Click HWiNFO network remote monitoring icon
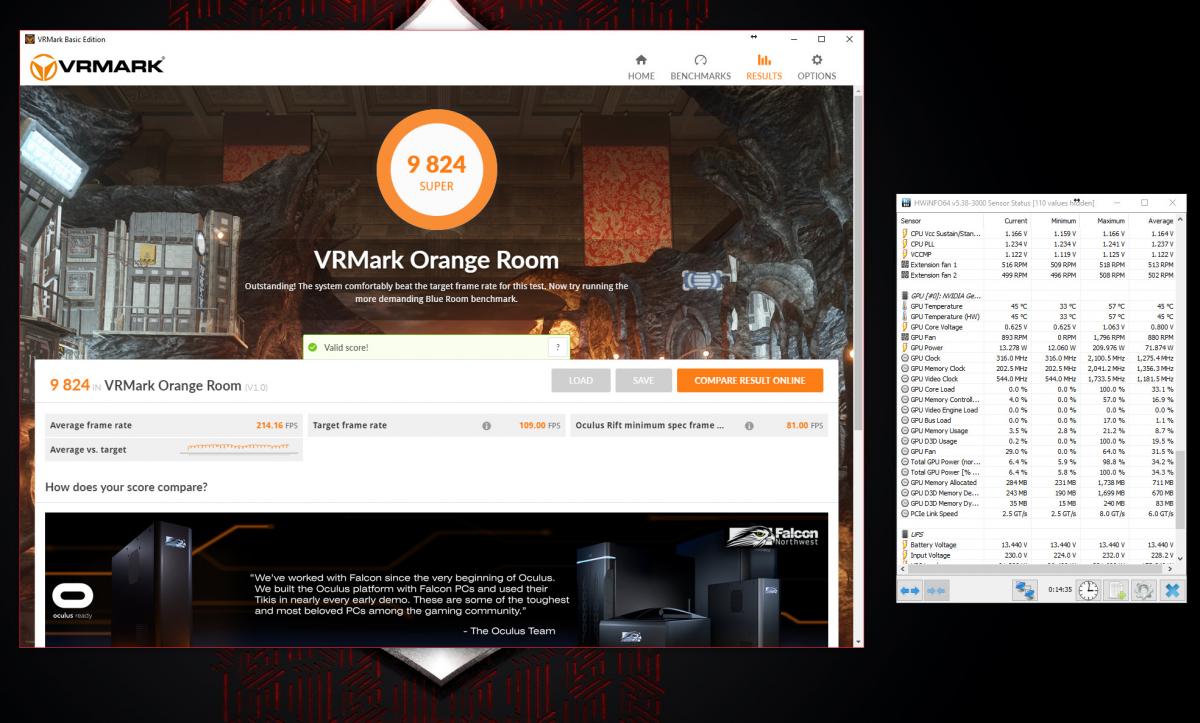The image size is (1200, 723). 1025,590
